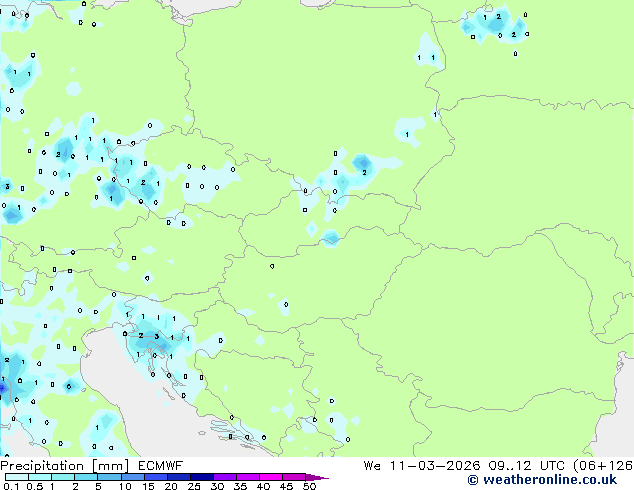Pick the 15–20 mm legend swatch
The height and width of the screenshot is (490, 634).
(x=155, y=477)
